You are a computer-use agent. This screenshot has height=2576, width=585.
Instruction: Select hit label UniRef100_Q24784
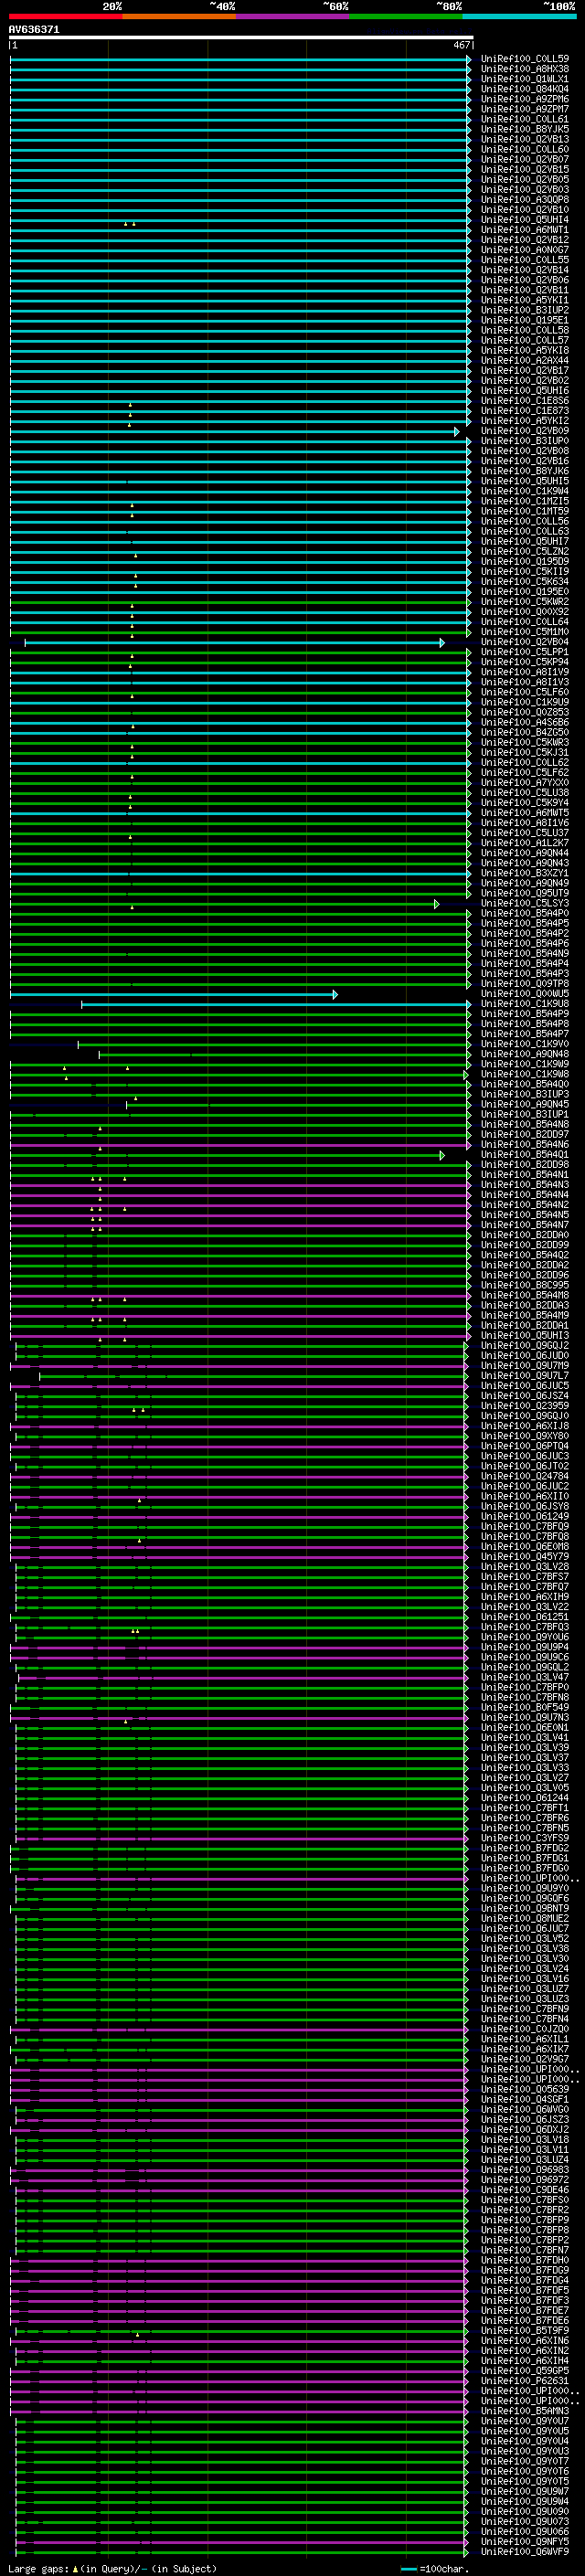pyautogui.click(x=525, y=1476)
